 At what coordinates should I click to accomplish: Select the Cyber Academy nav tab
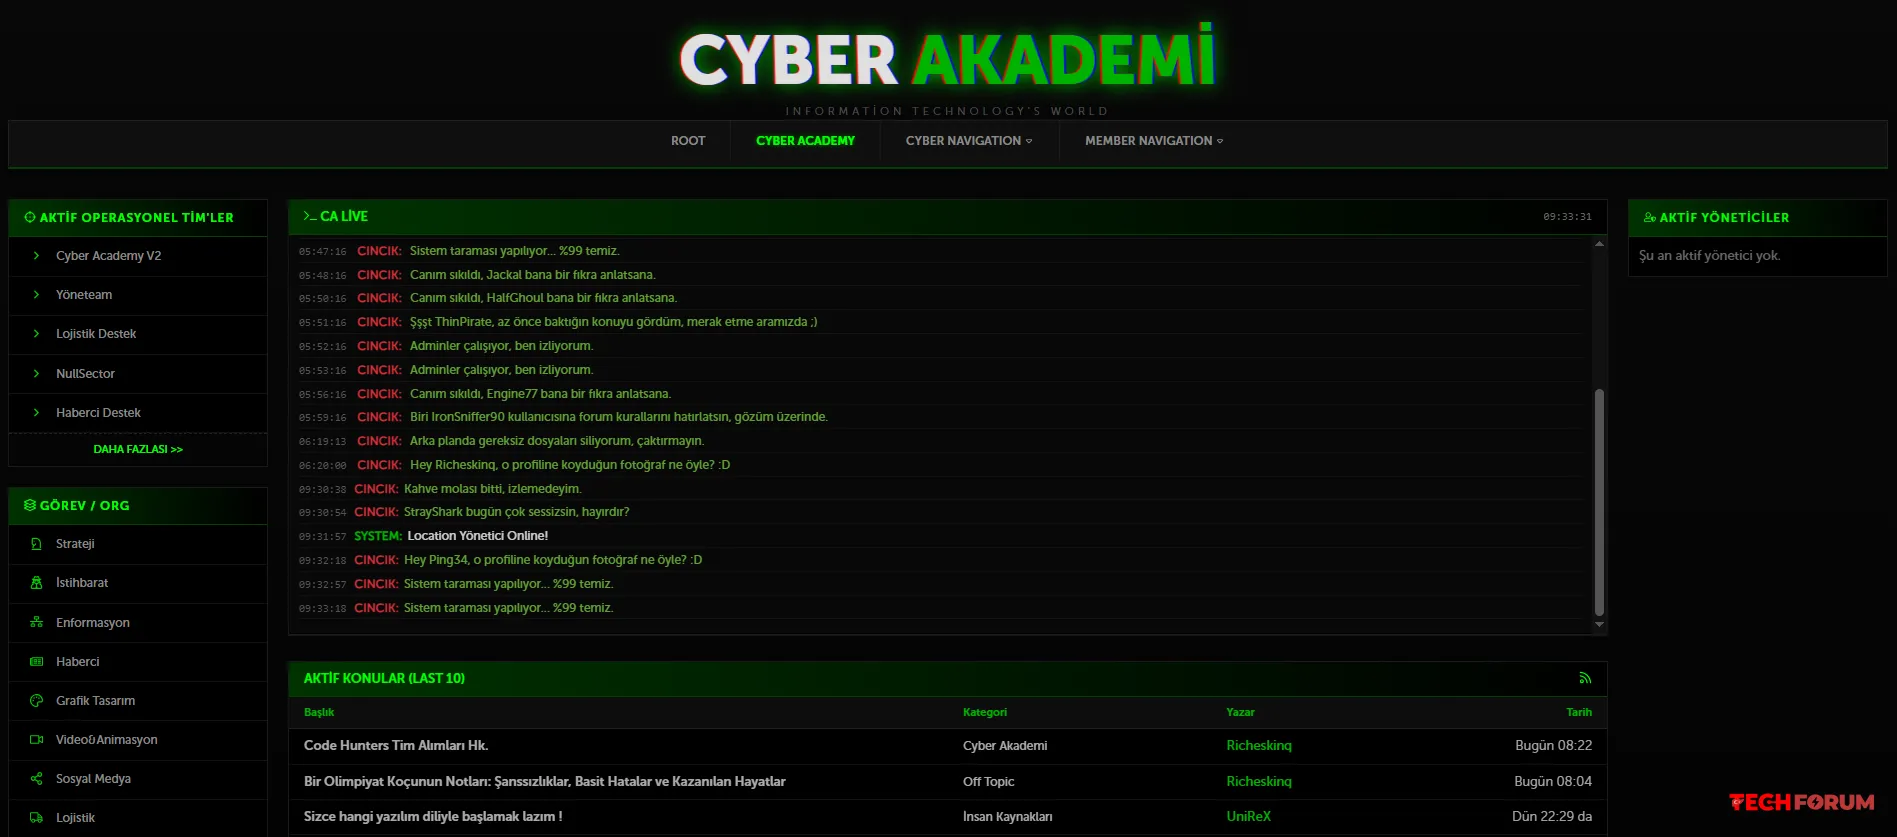805,141
